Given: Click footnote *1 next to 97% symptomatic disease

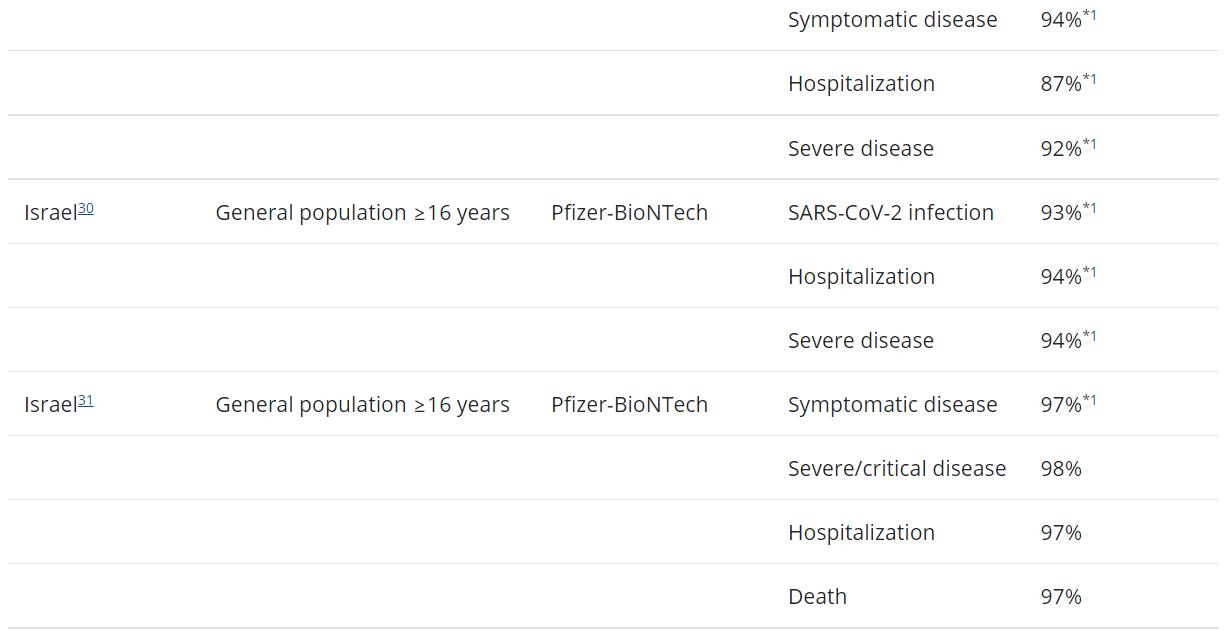Looking at the screenshot, I should [x=1090, y=400].
